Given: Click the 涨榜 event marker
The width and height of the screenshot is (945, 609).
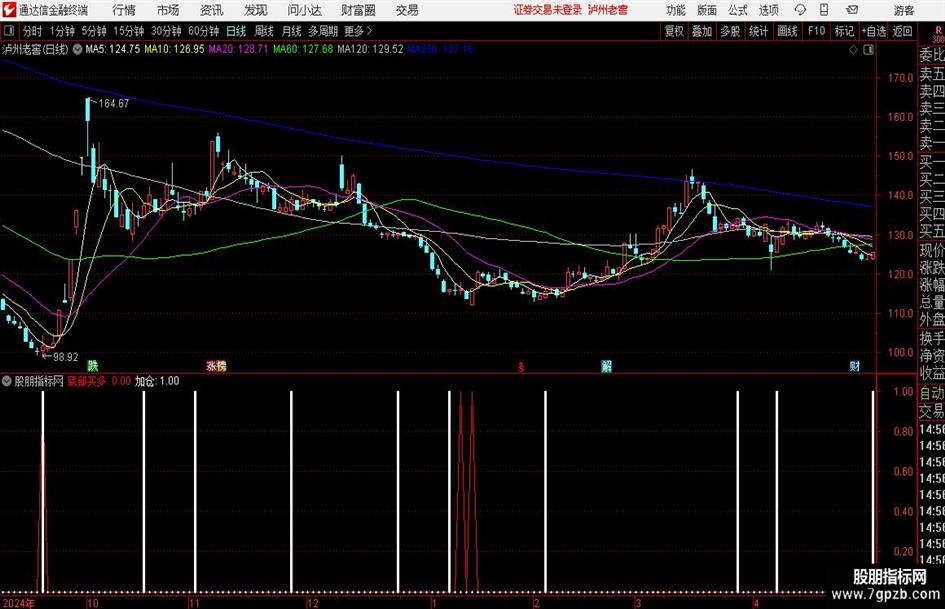Looking at the screenshot, I should (x=216, y=365).
